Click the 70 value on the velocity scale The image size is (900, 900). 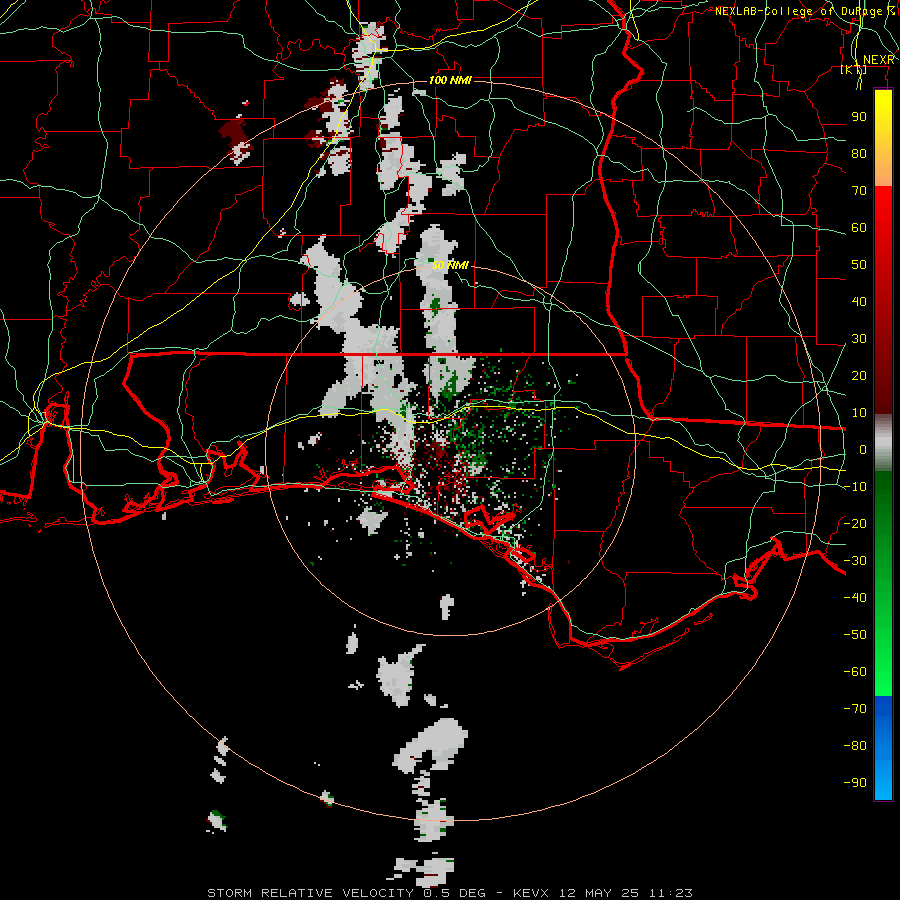(859, 191)
